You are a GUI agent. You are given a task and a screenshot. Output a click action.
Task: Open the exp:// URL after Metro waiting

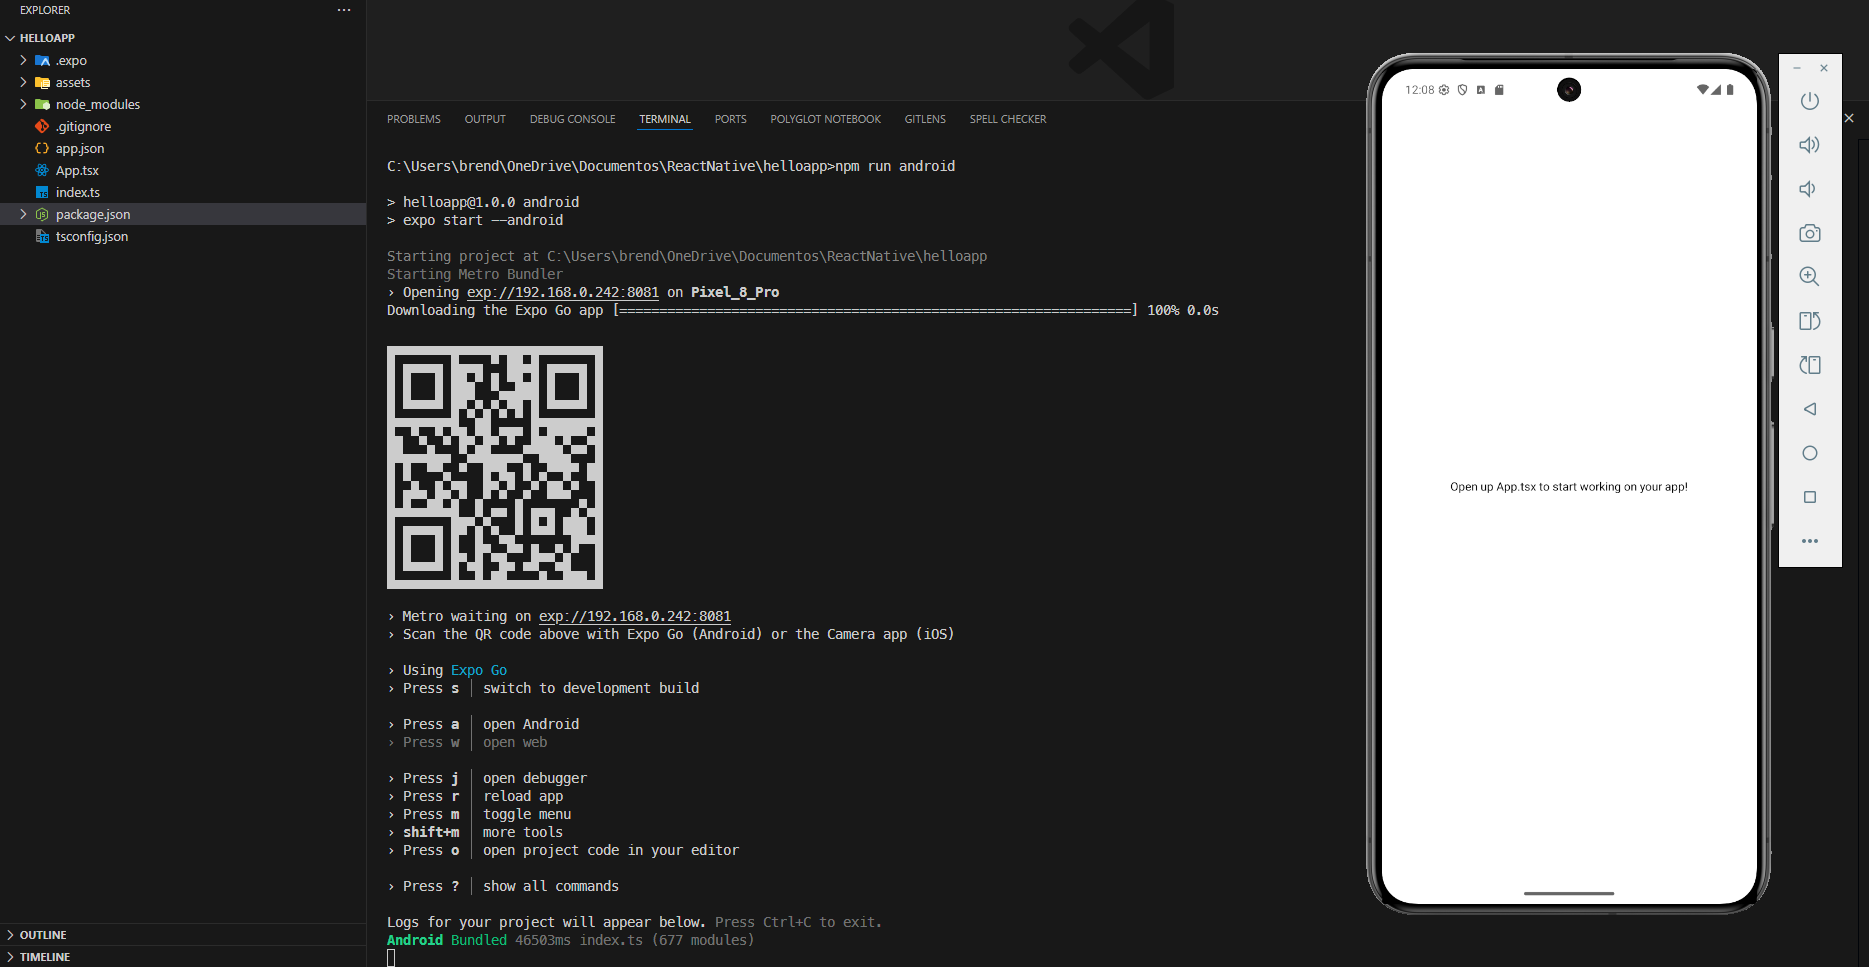[634, 616]
